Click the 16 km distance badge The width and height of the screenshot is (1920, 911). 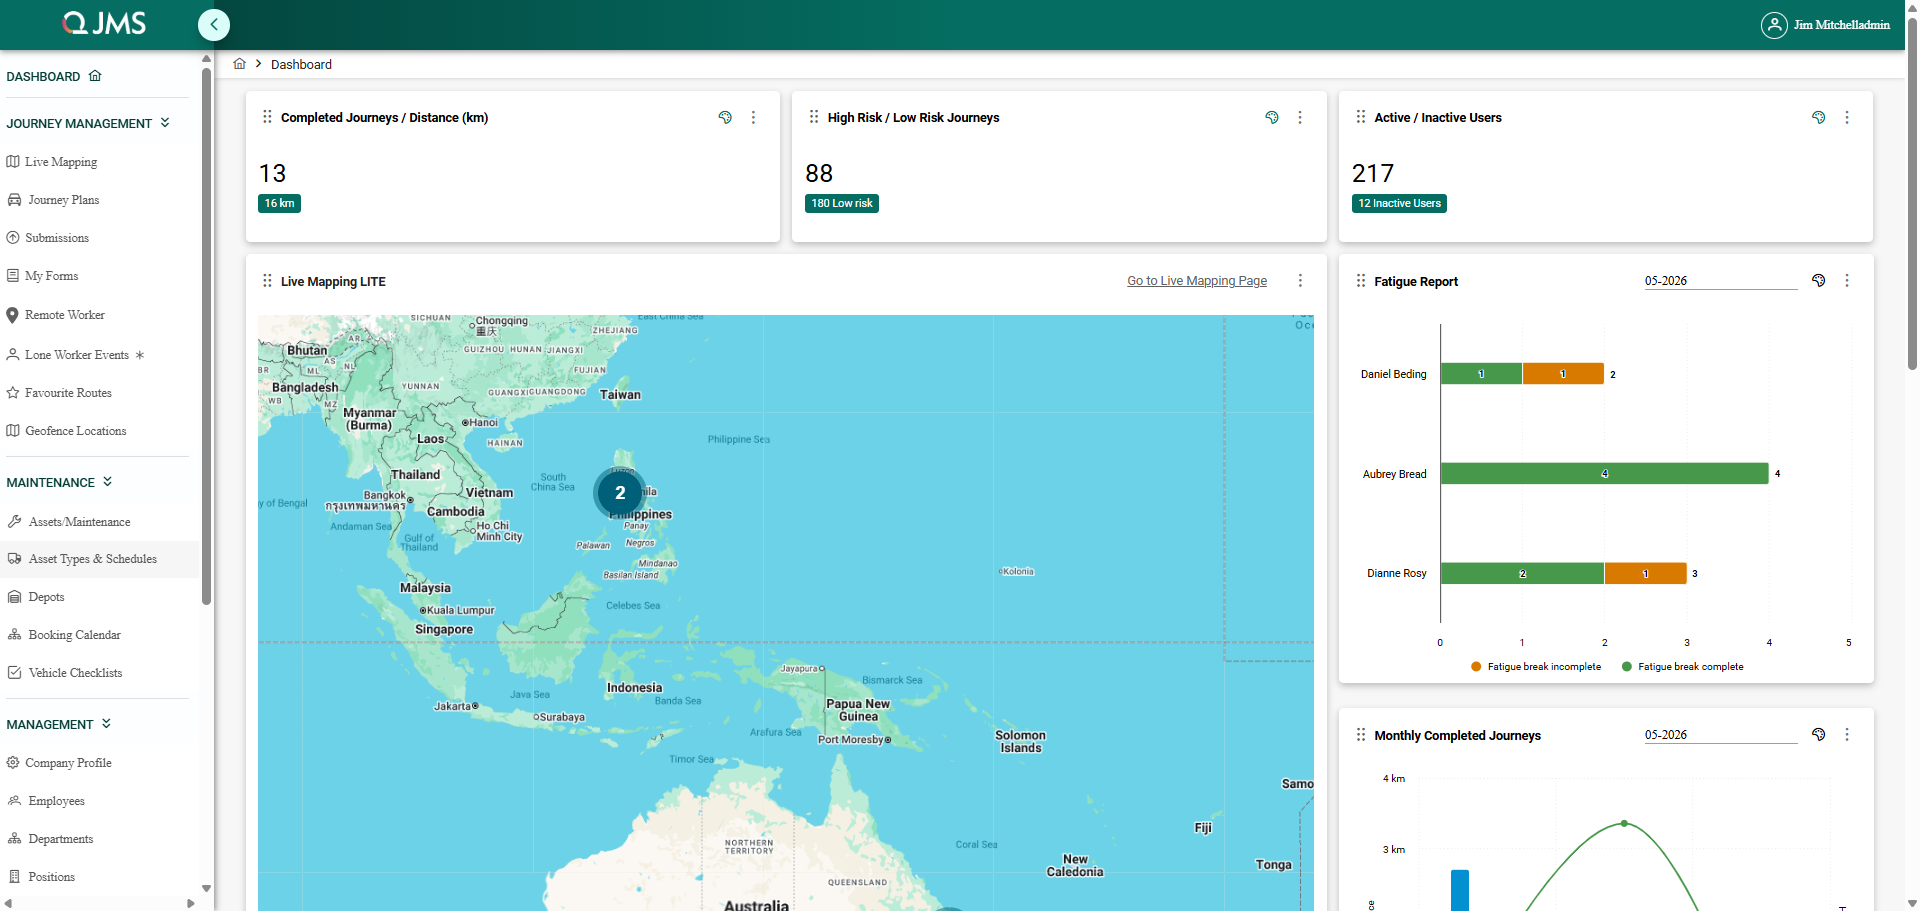click(279, 203)
